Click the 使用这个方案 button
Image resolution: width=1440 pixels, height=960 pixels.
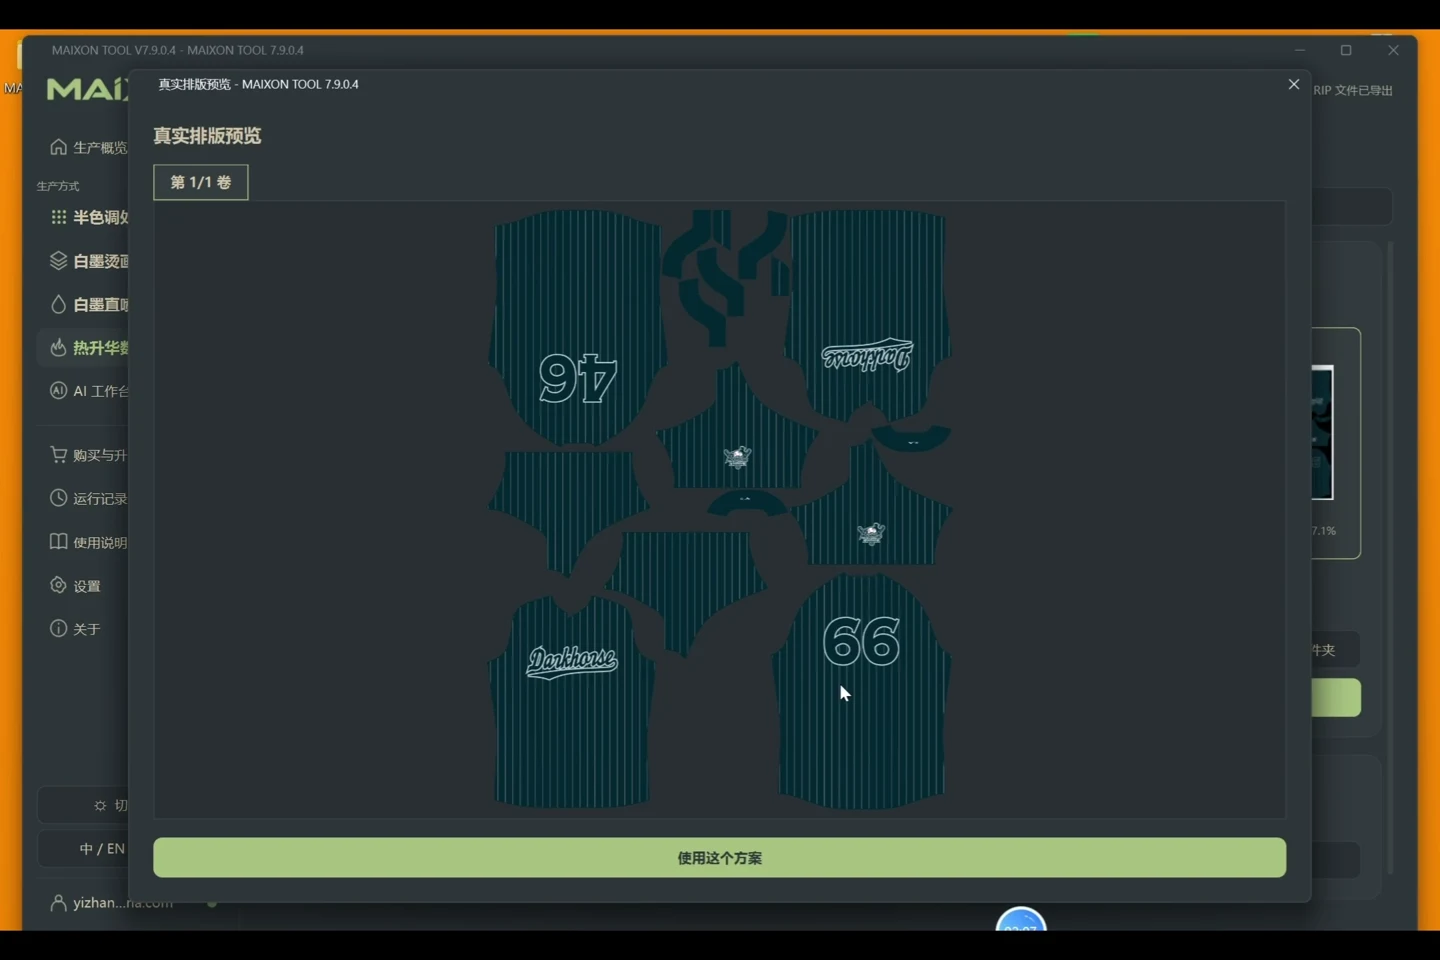(719, 858)
